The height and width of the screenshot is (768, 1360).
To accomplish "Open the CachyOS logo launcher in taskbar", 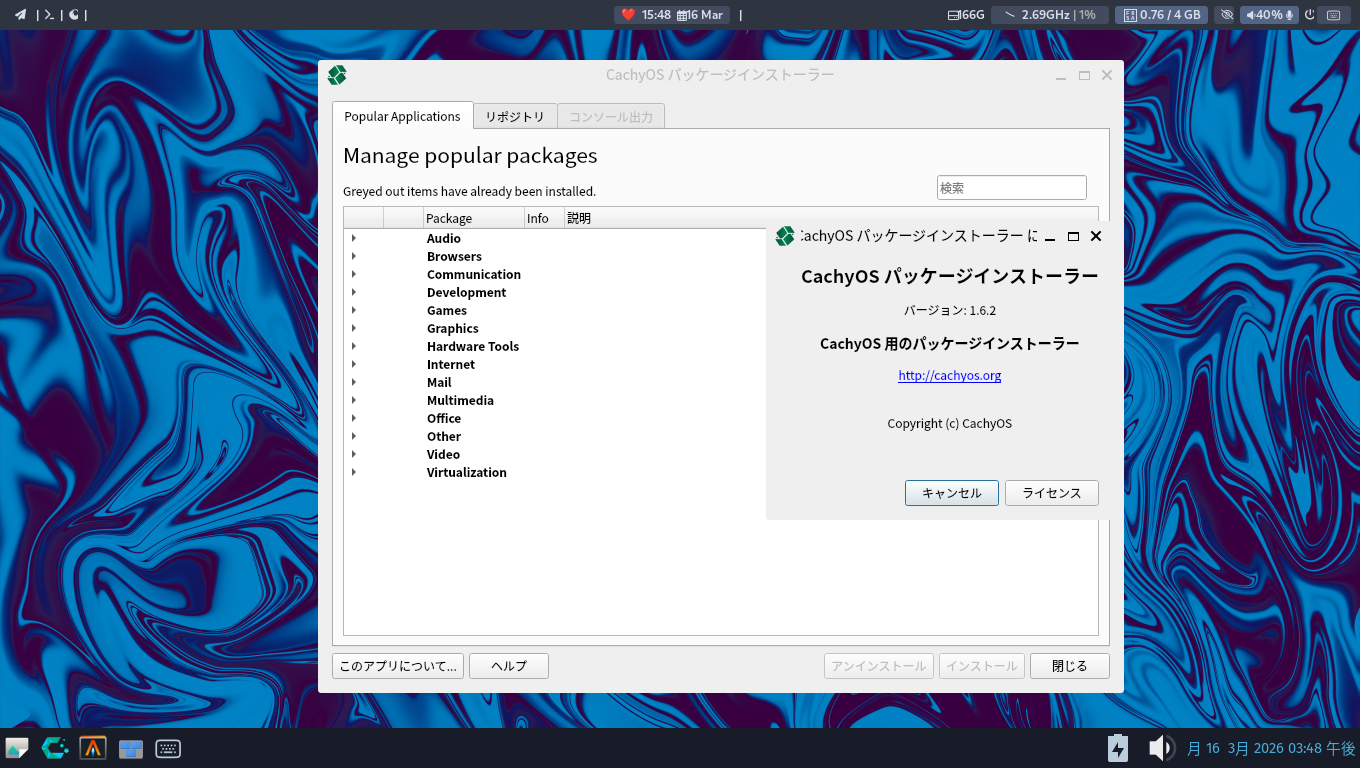I will [55, 748].
